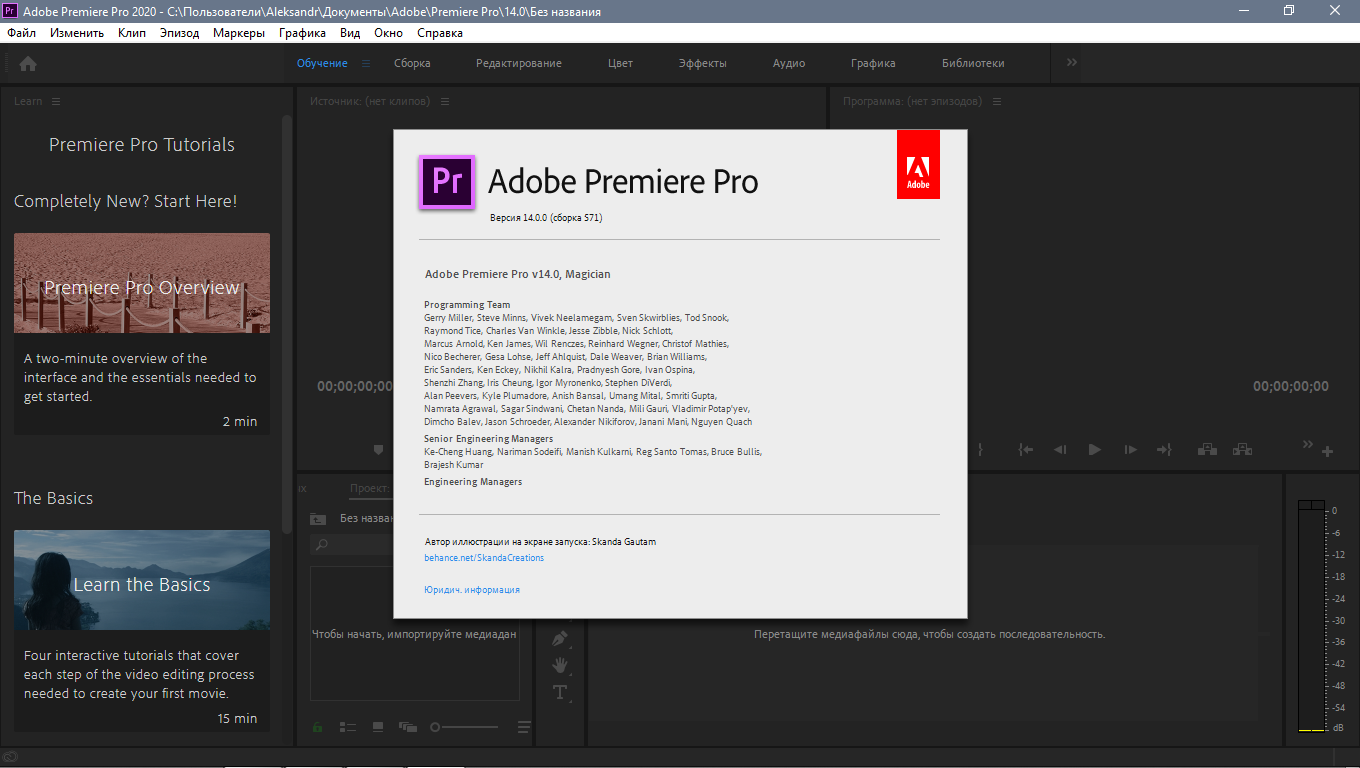Switch project panel to list view
Screen dimensions: 1360x768
click(348, 727)
